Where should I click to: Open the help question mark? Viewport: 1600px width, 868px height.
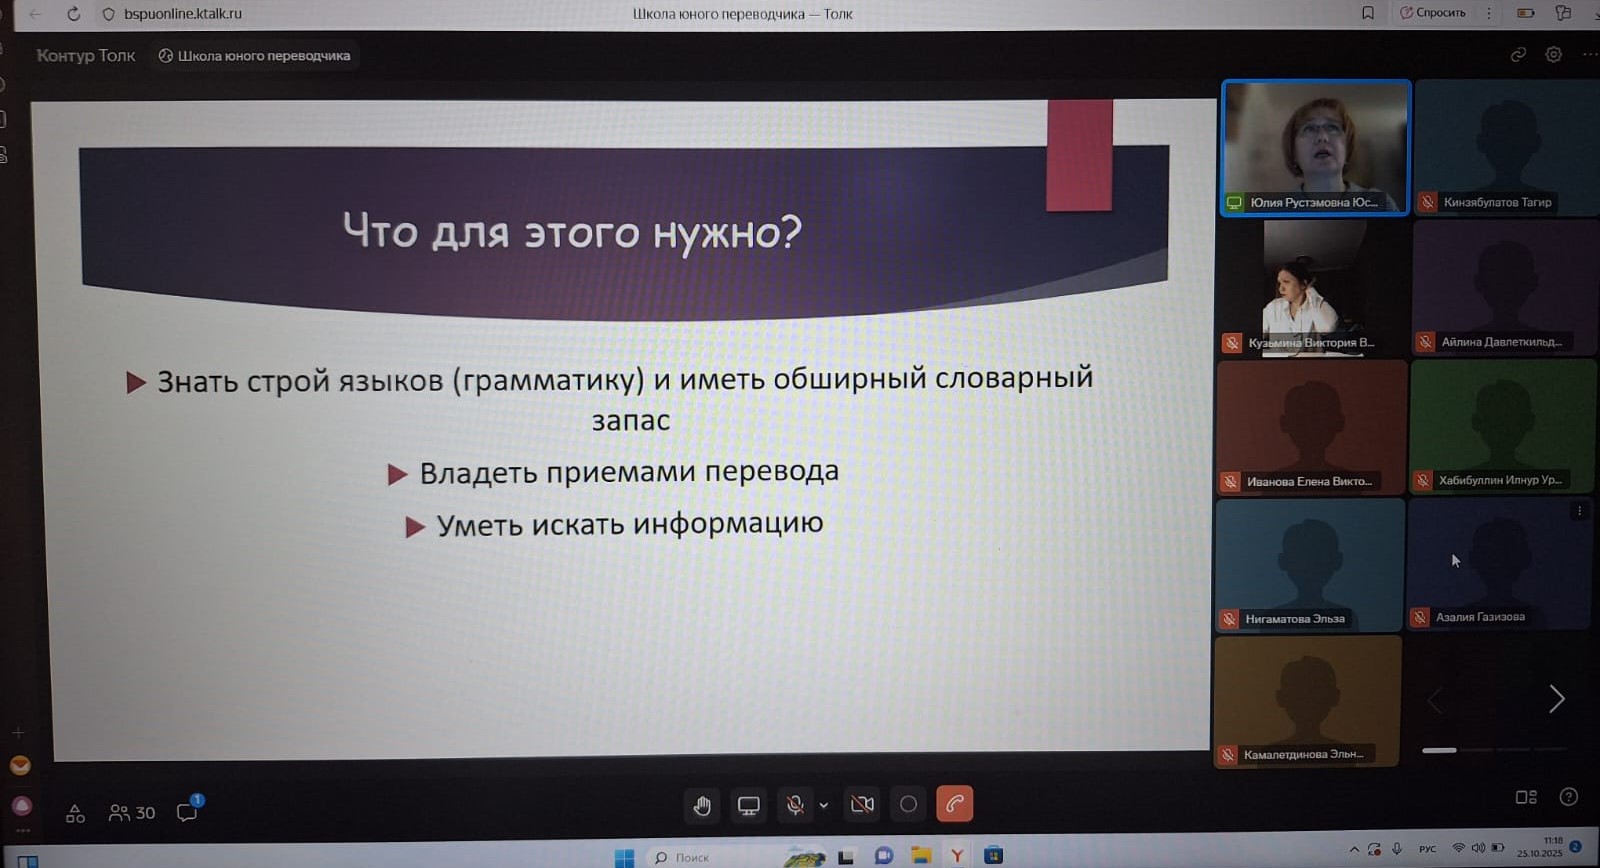(x=1568, y=797)
